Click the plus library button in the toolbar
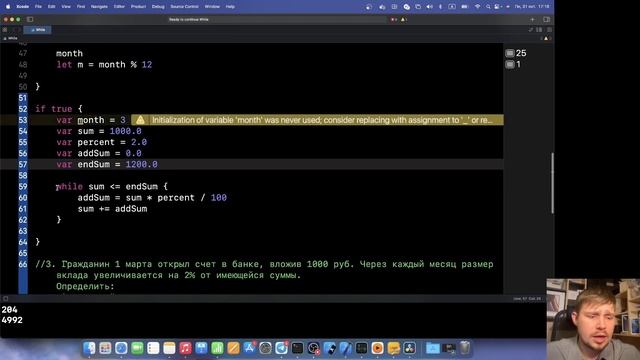640x360 pixels. coord(532,19)
